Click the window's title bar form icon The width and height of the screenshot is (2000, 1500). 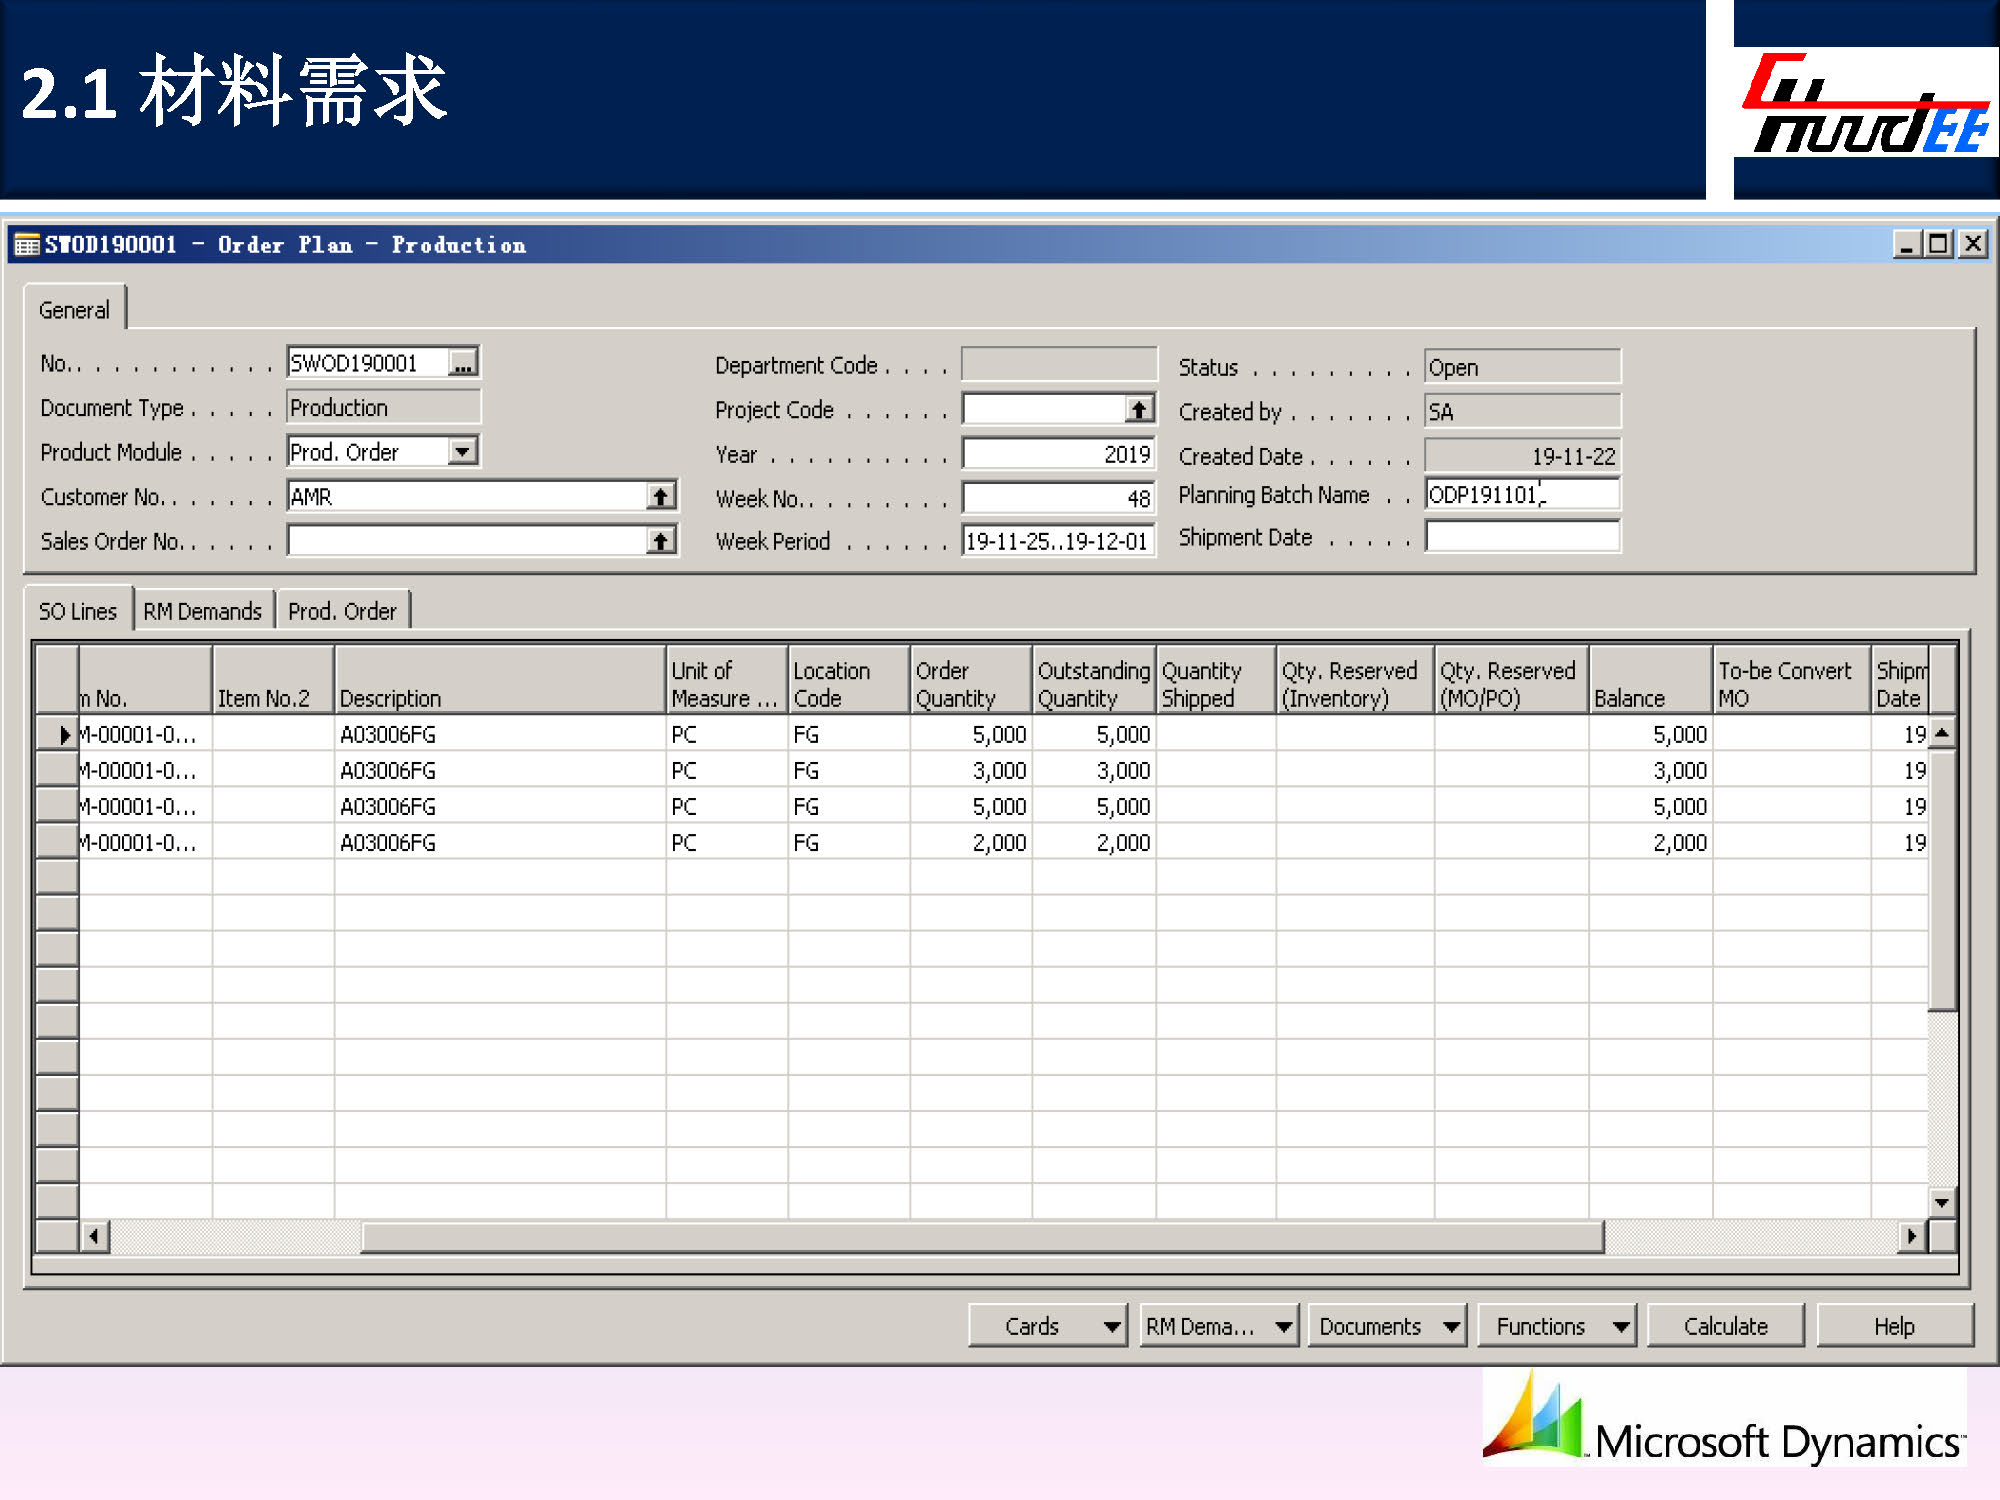[x=27, y=245]
